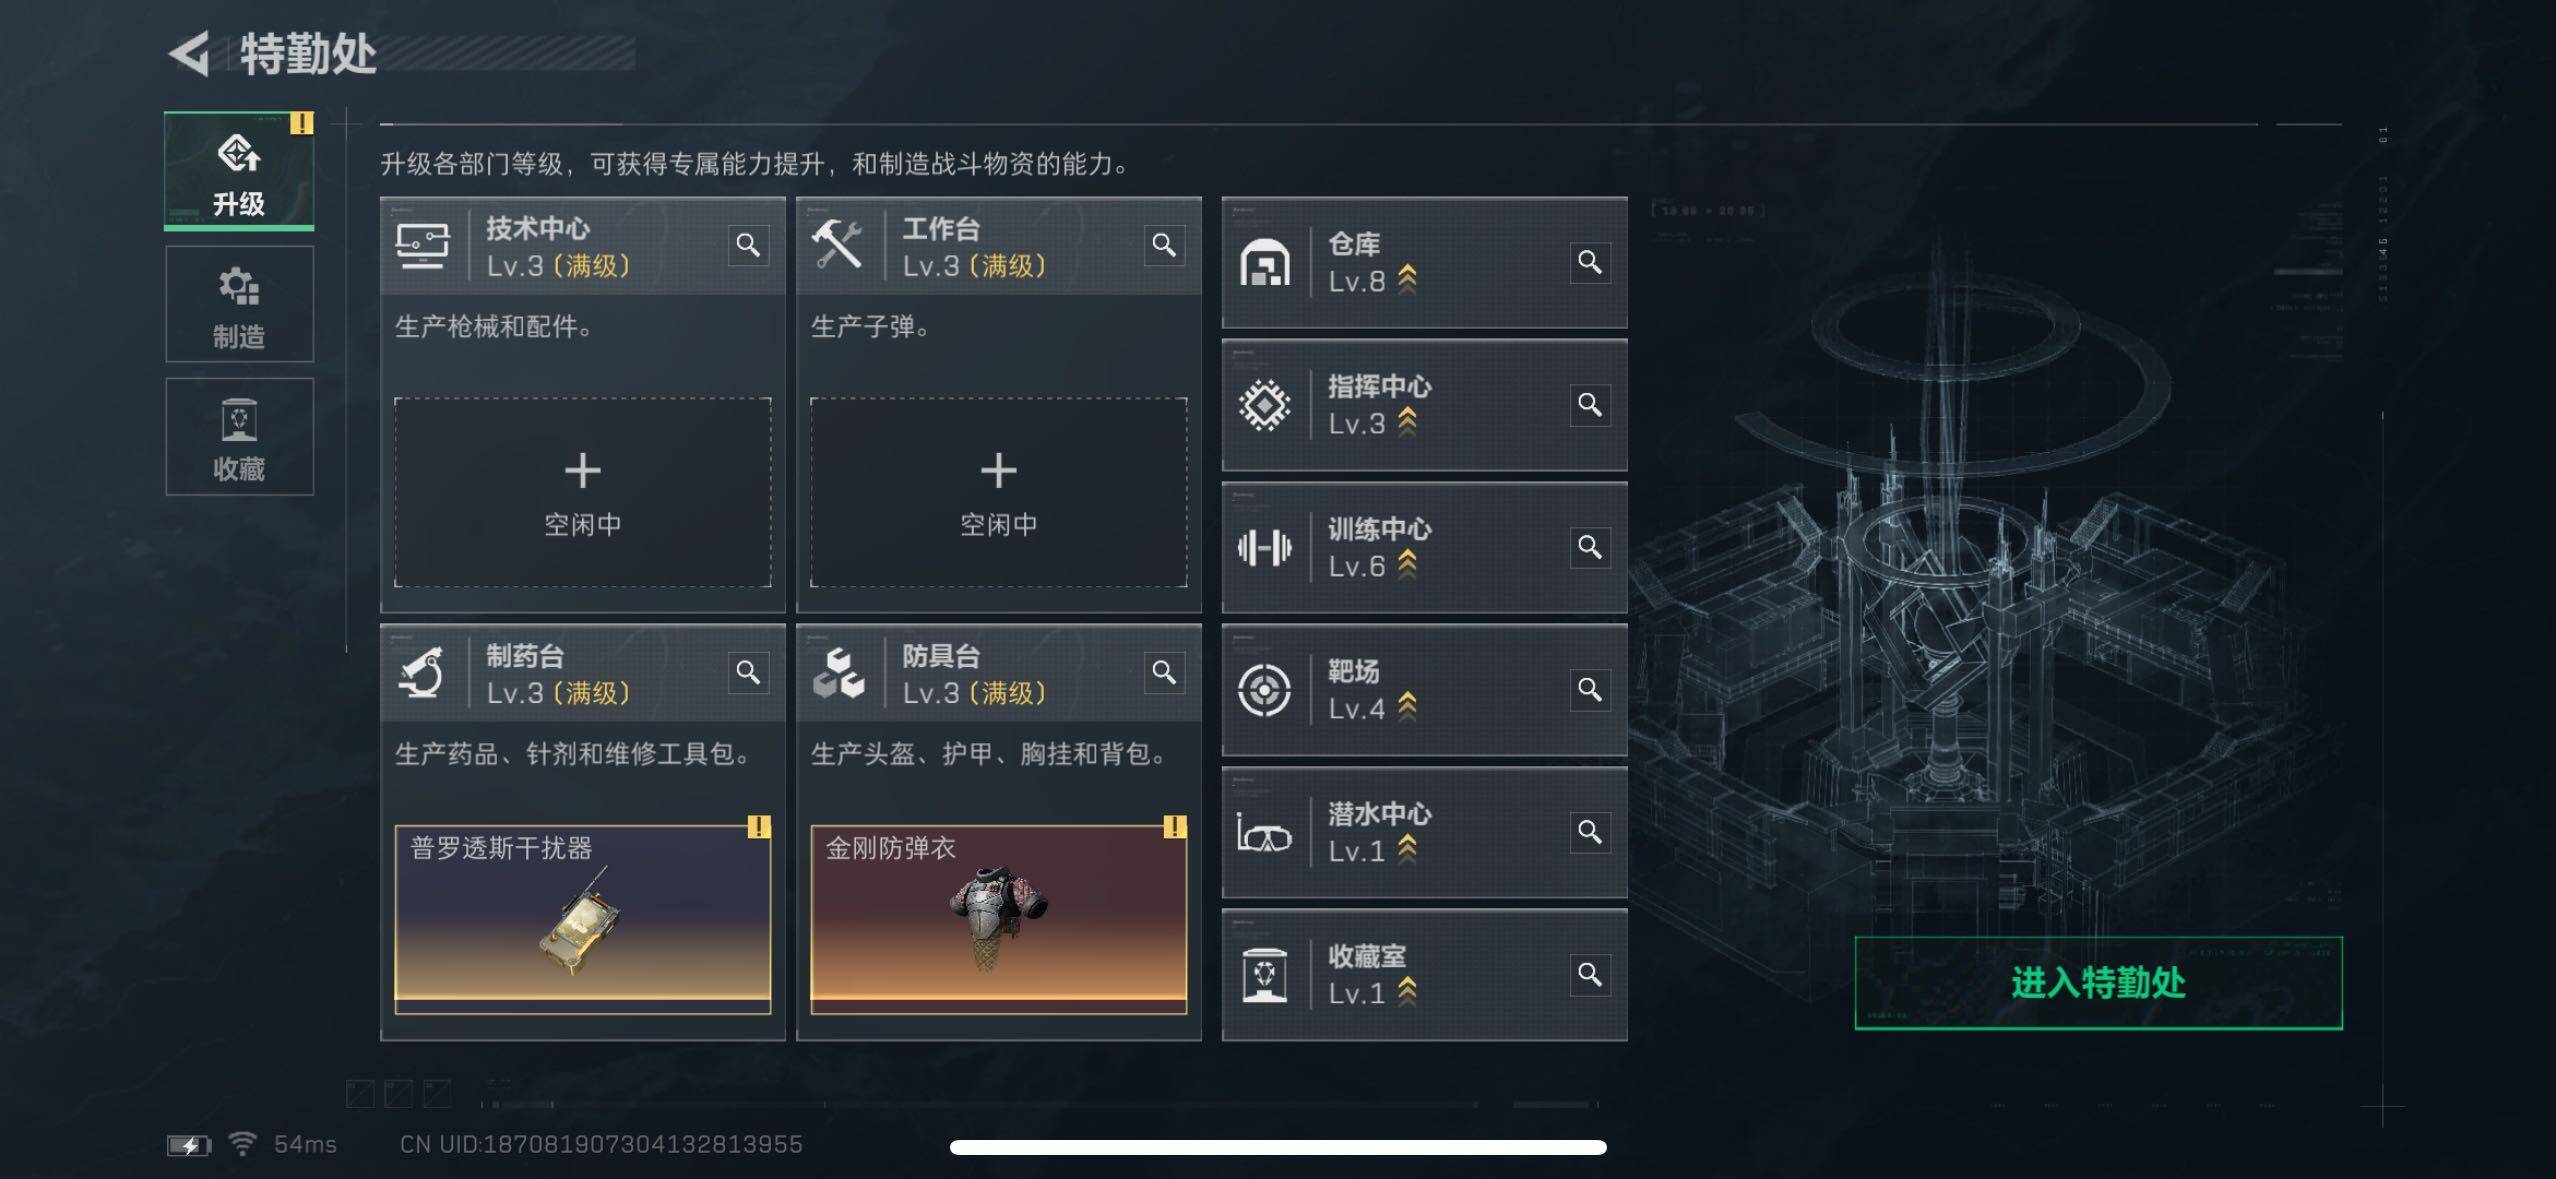2556x1179 pixels.
Task: Click 进入特勤处 button
Action: (x=2098, y=983)
